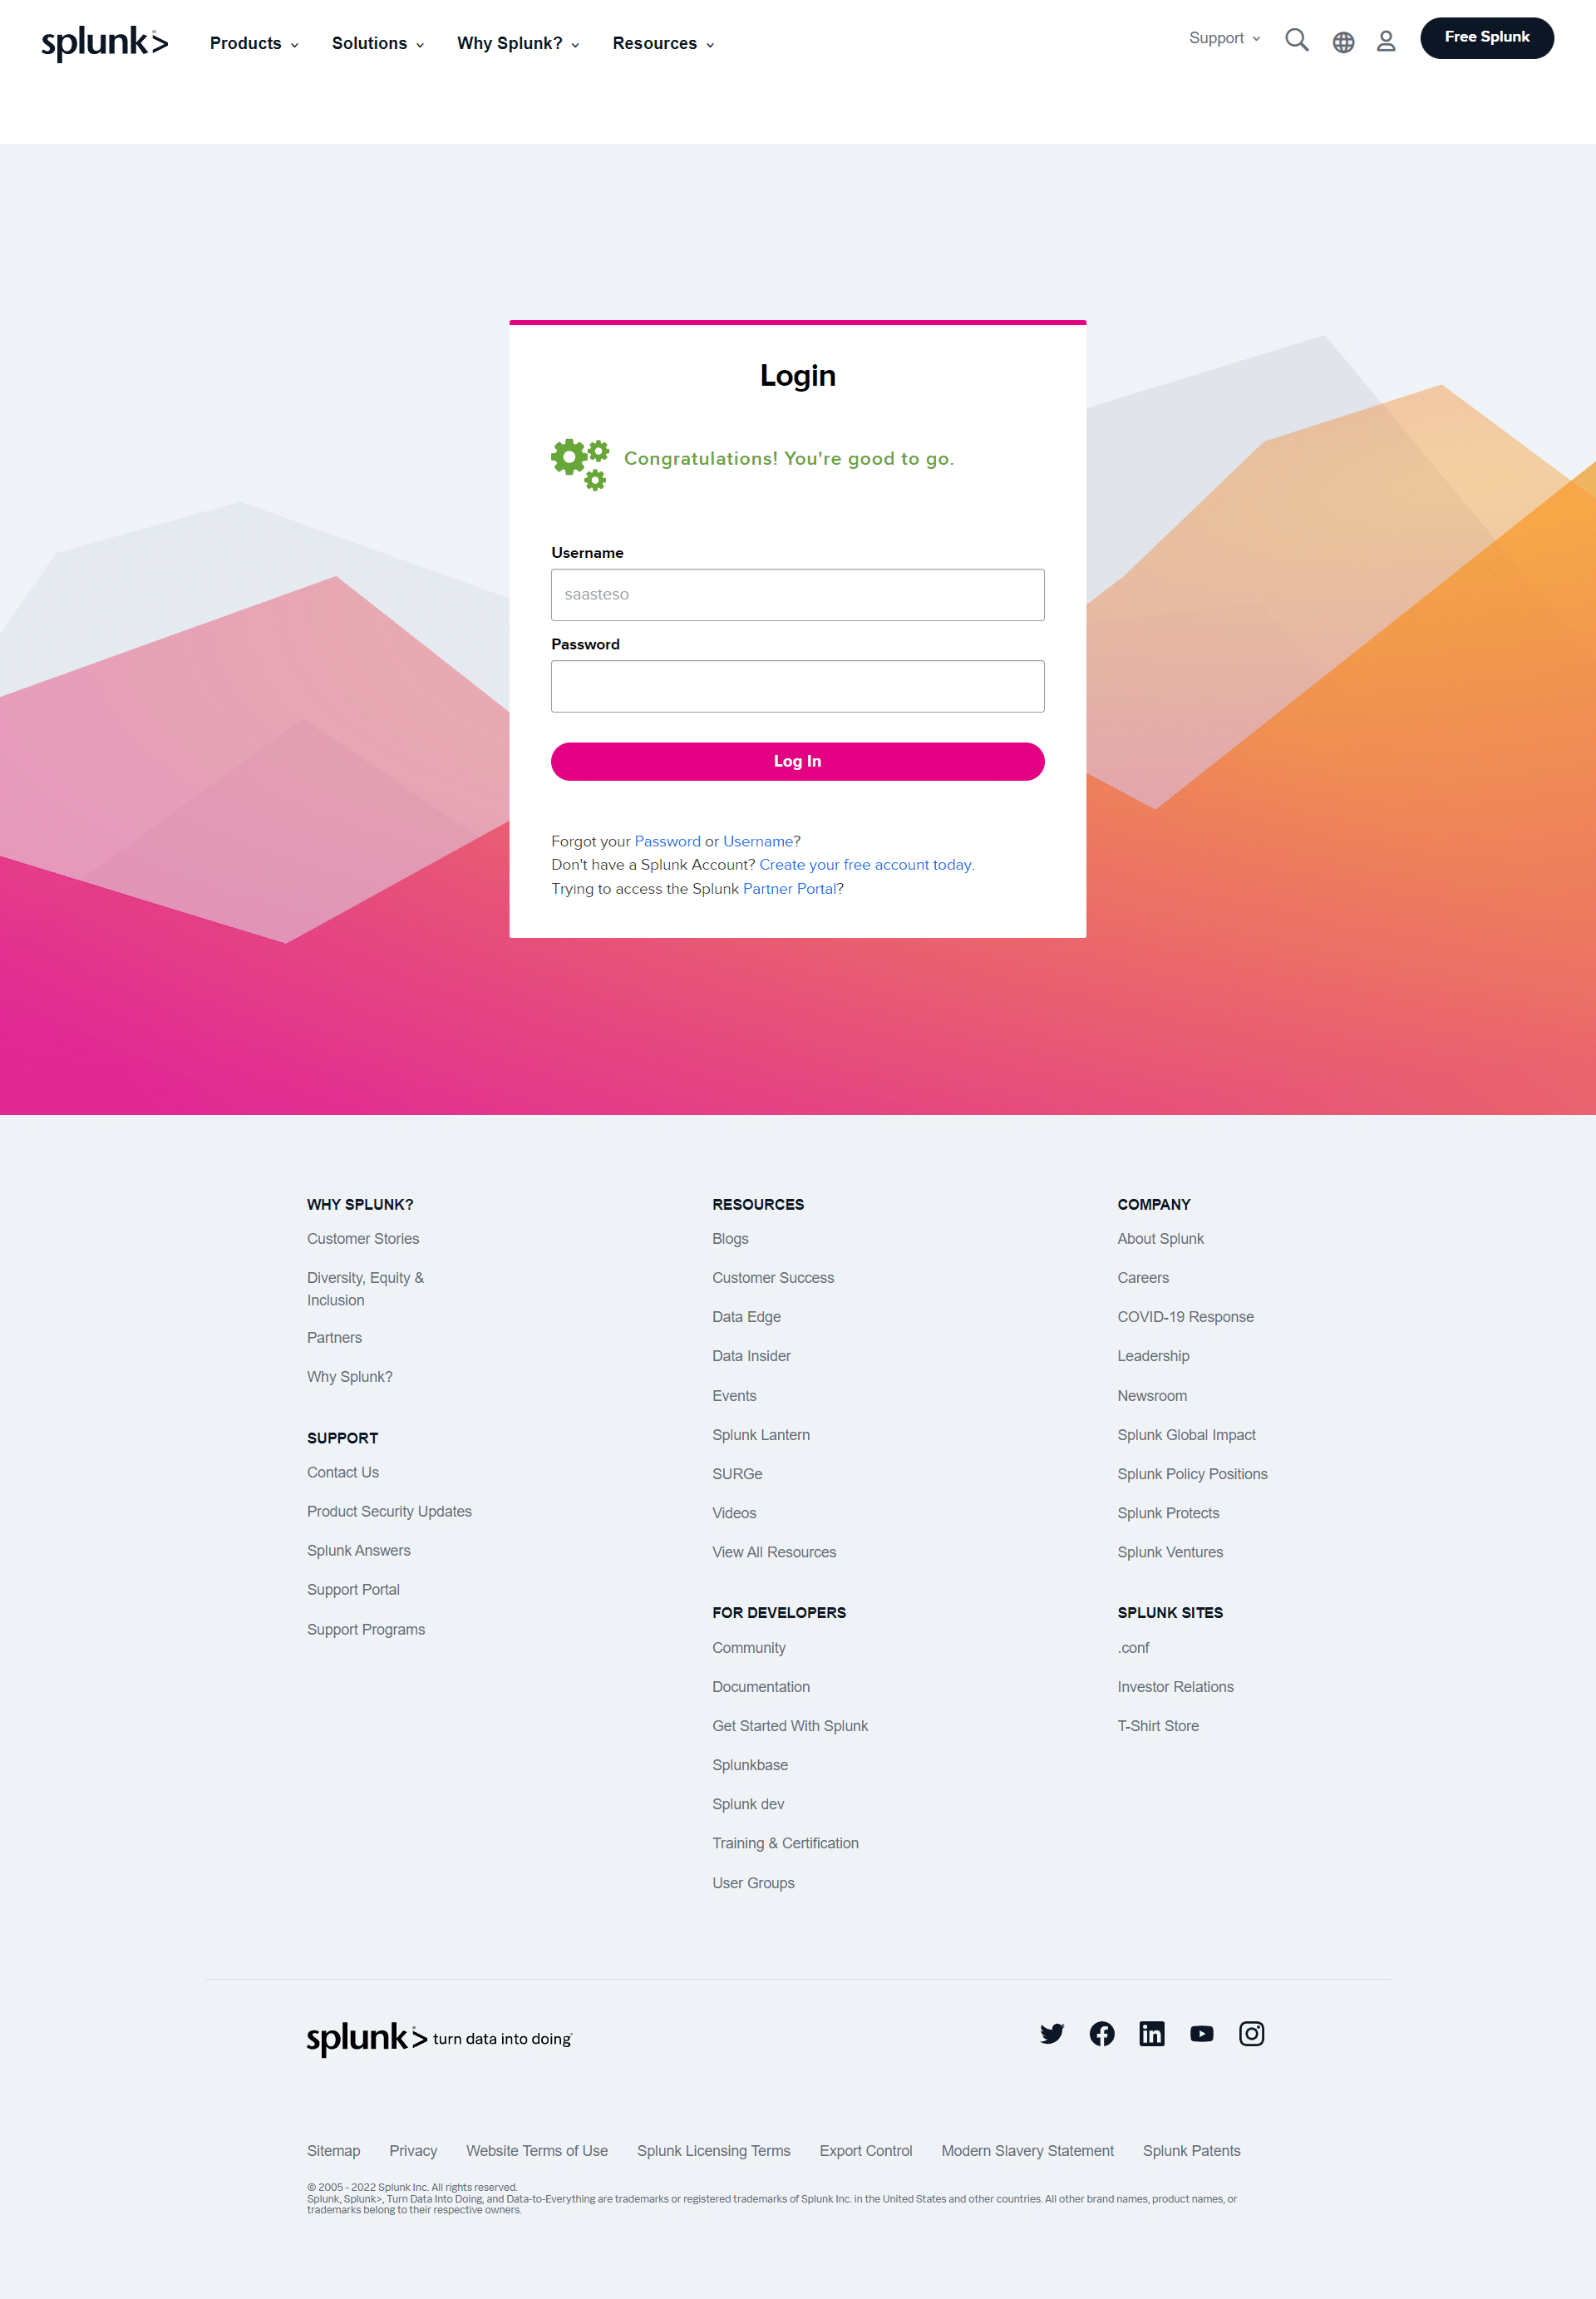Open the Blogs footer link
The image size is (1596, 2299).
(730, 1238)
